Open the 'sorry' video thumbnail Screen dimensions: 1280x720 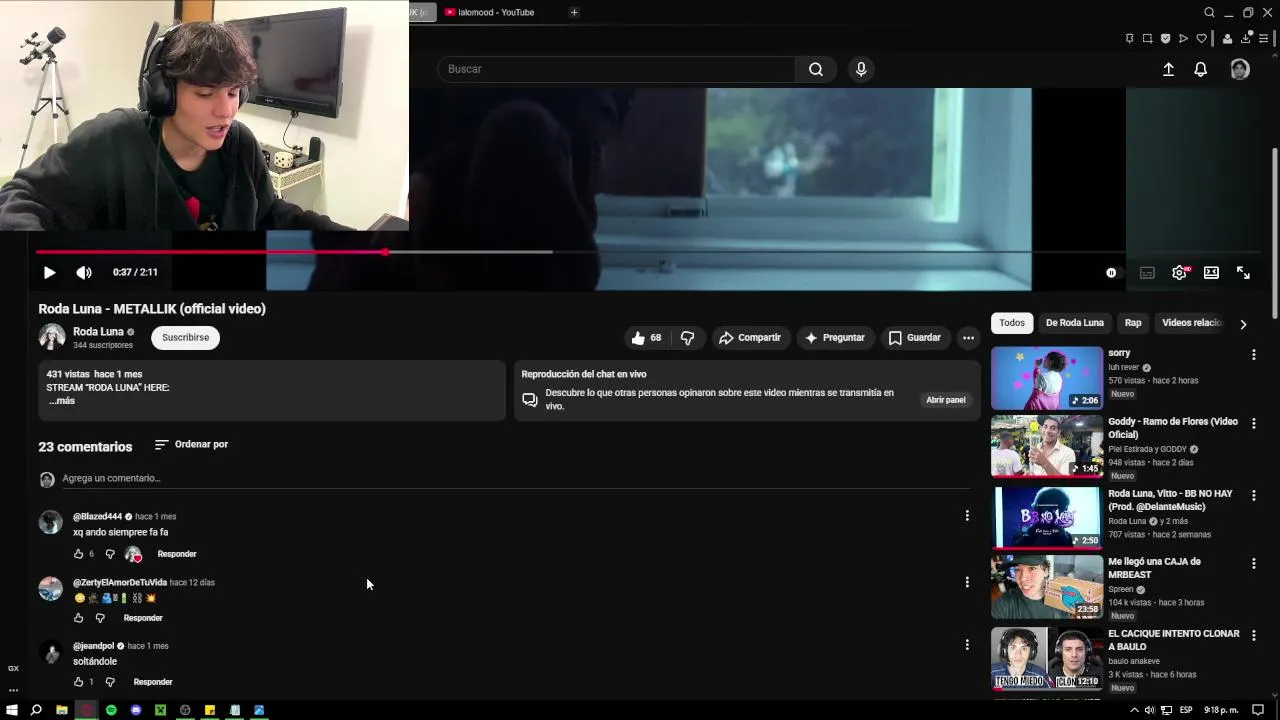tap(1047, 378)
